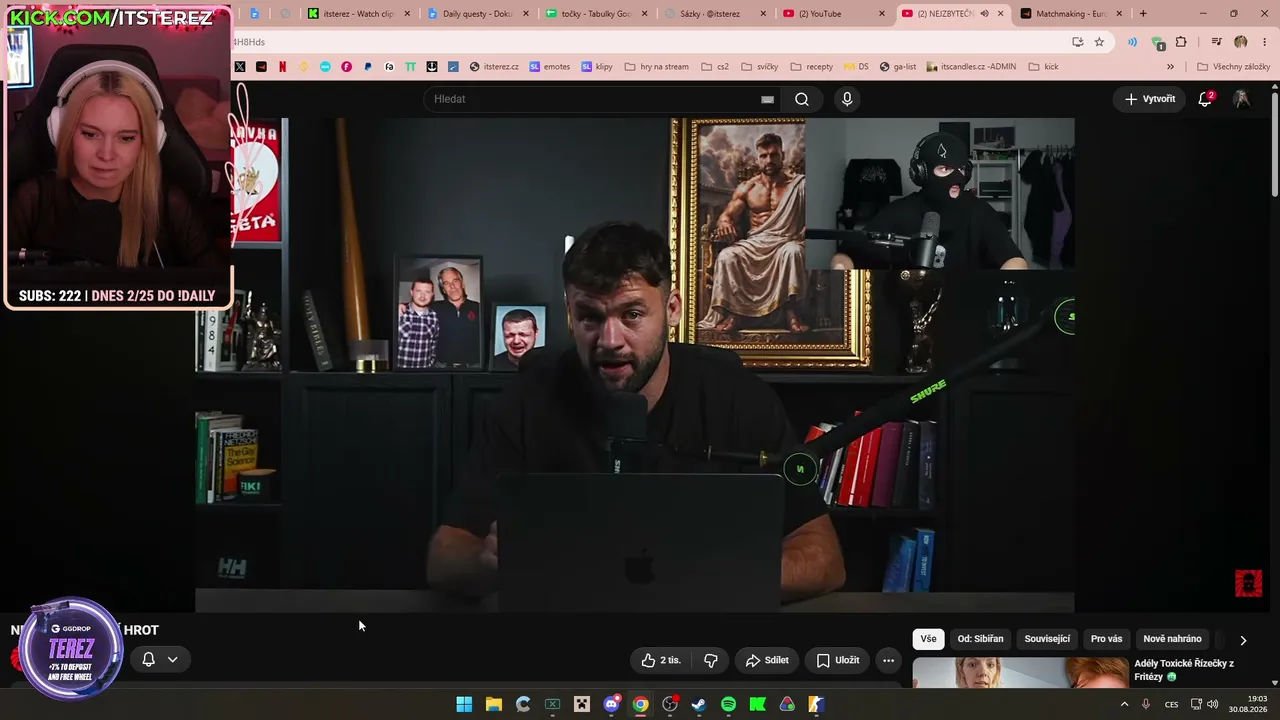
Task: Open the 'emotes' bookmark
Action: point(549,67)
